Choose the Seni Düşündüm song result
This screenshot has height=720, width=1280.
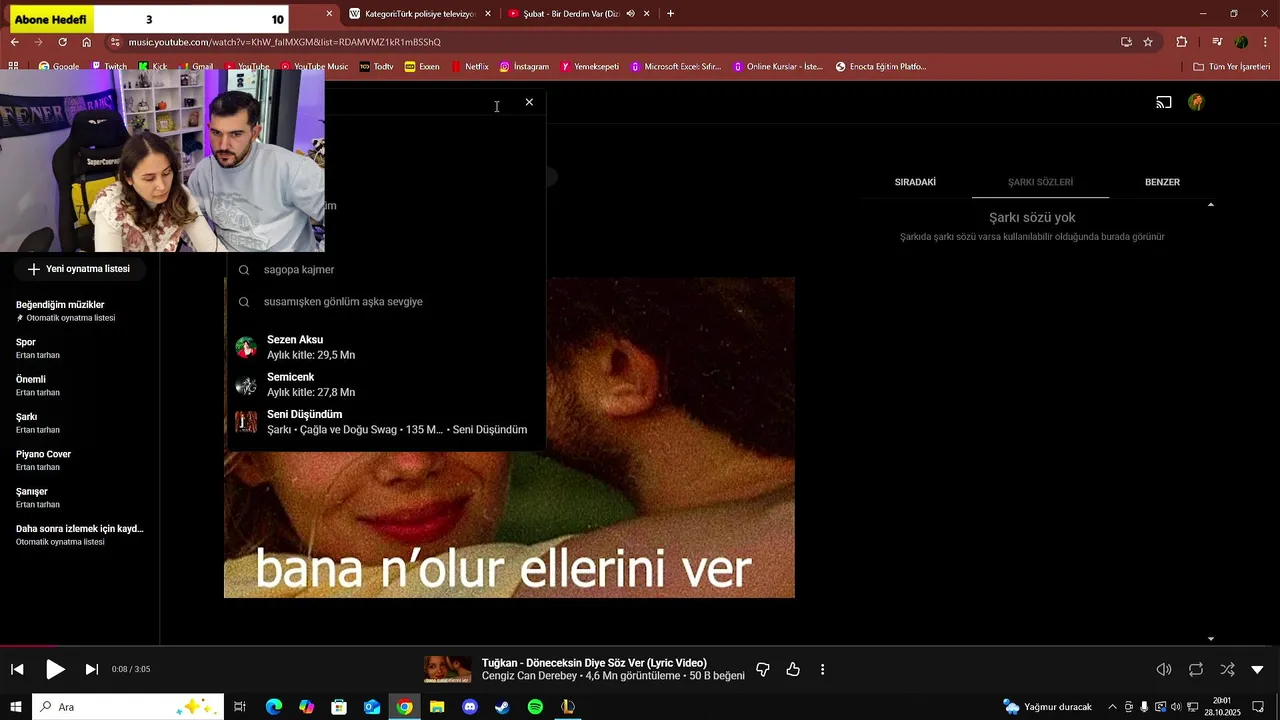(x=386, y=422)
